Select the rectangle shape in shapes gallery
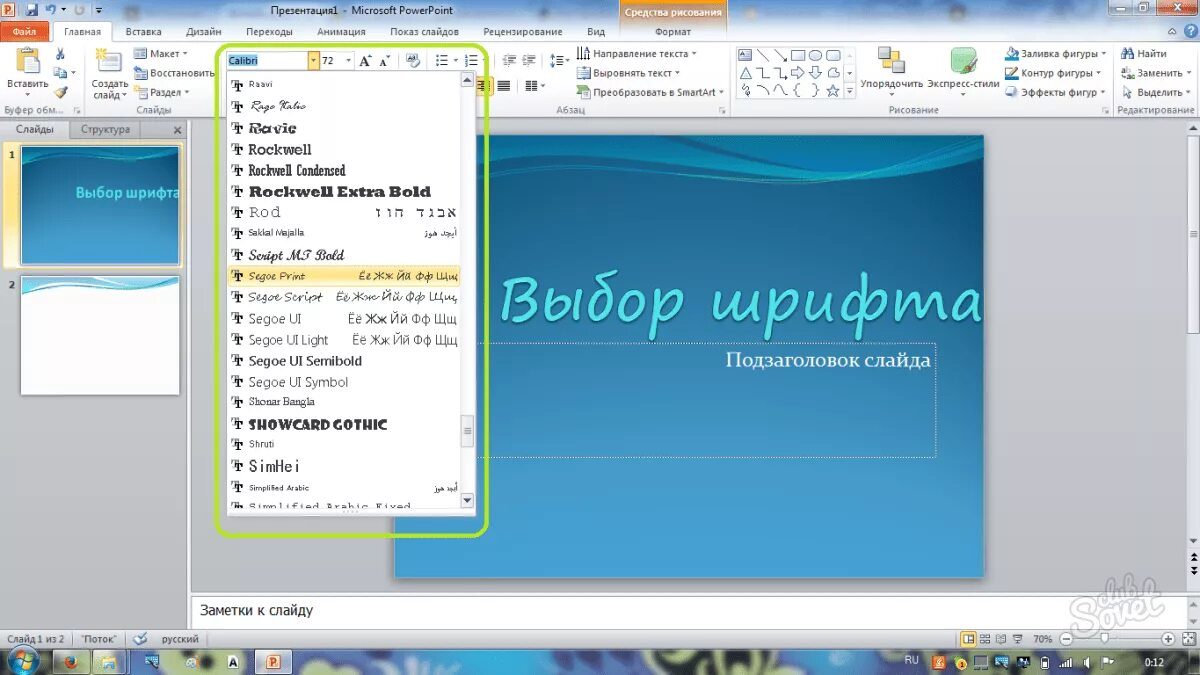 pos(797,55)
